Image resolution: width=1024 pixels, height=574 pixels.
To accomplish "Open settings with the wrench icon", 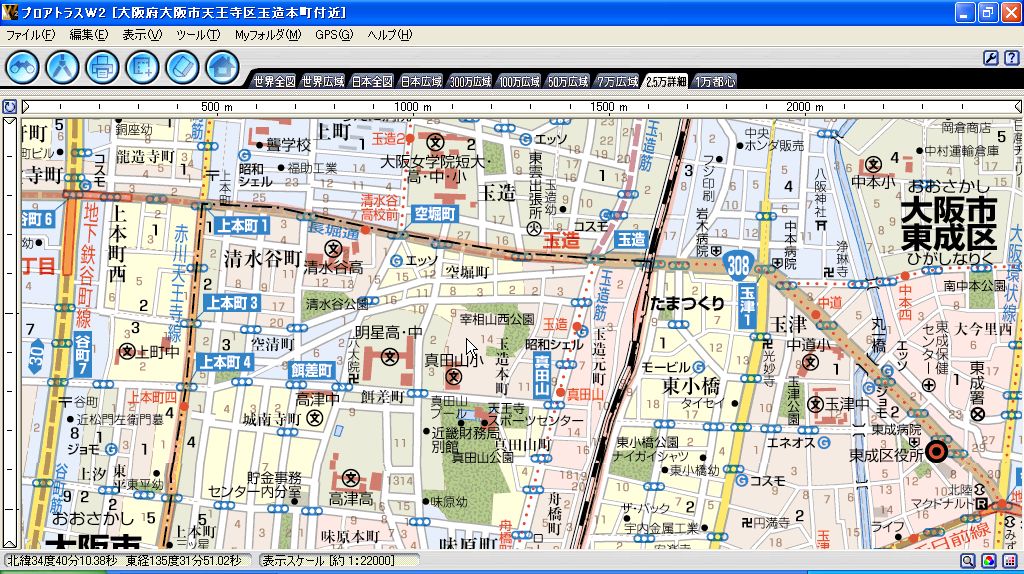I will (989, 58).
